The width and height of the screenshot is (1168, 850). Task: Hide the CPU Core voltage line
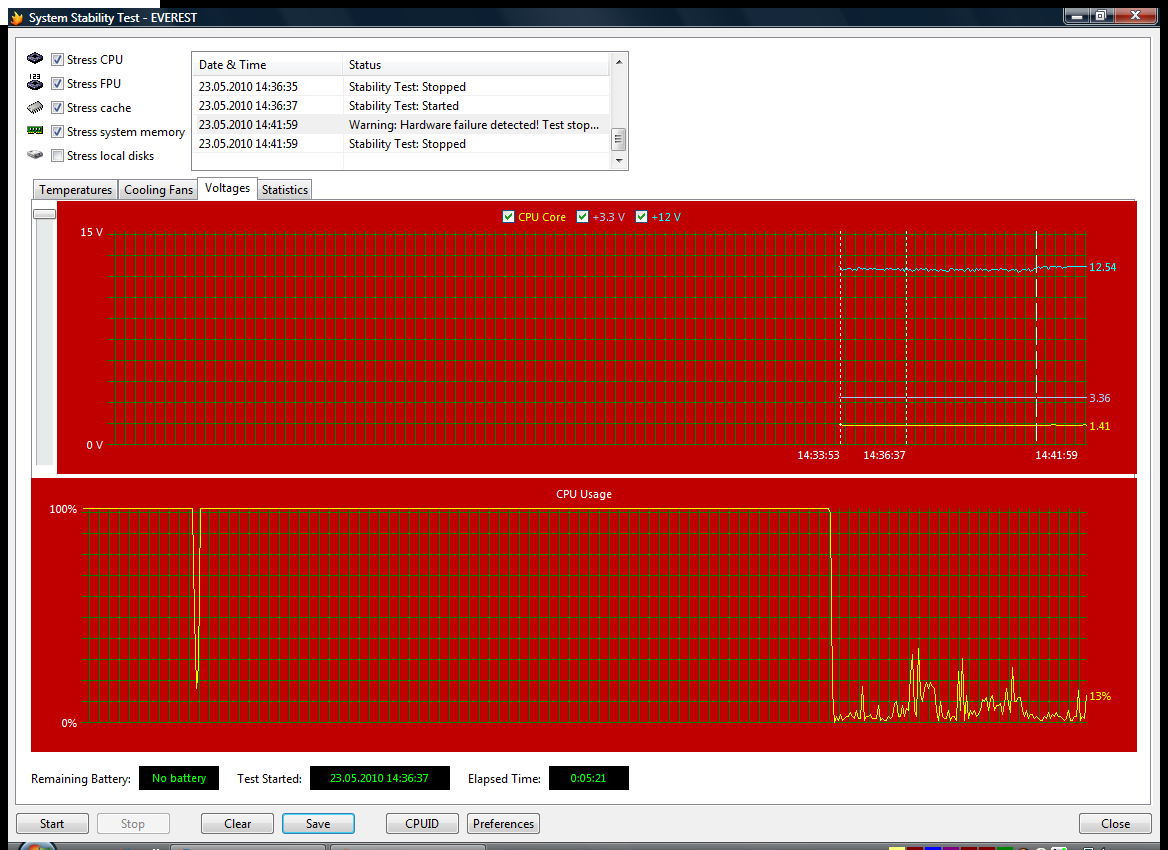click(x=508, y=217)
